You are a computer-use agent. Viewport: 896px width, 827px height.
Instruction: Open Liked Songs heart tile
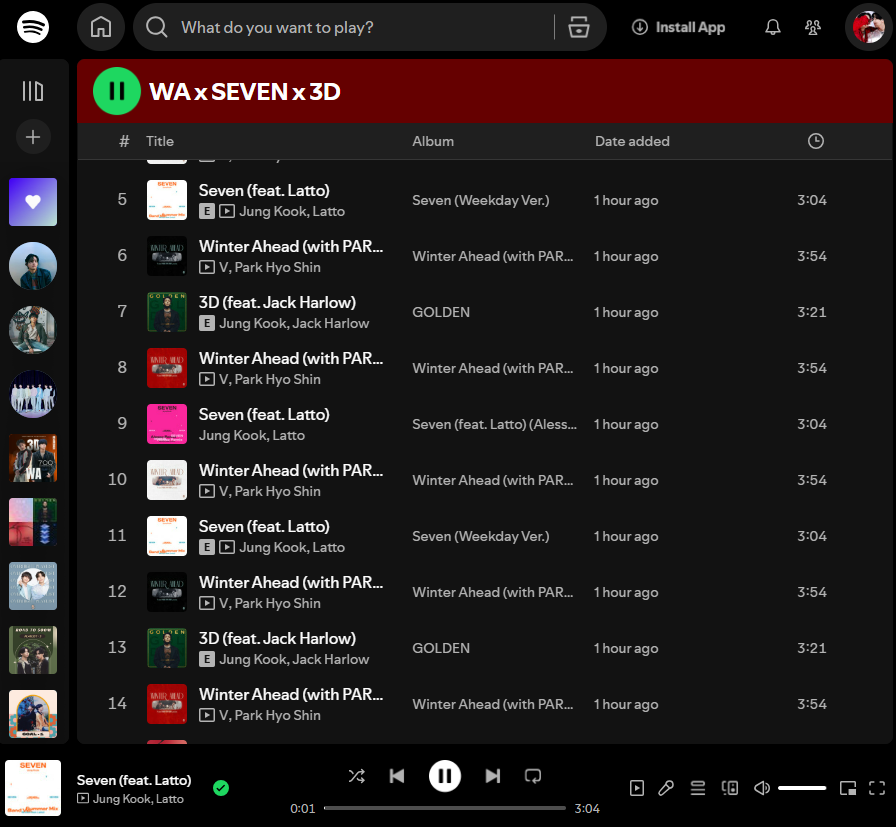(33, 202)
